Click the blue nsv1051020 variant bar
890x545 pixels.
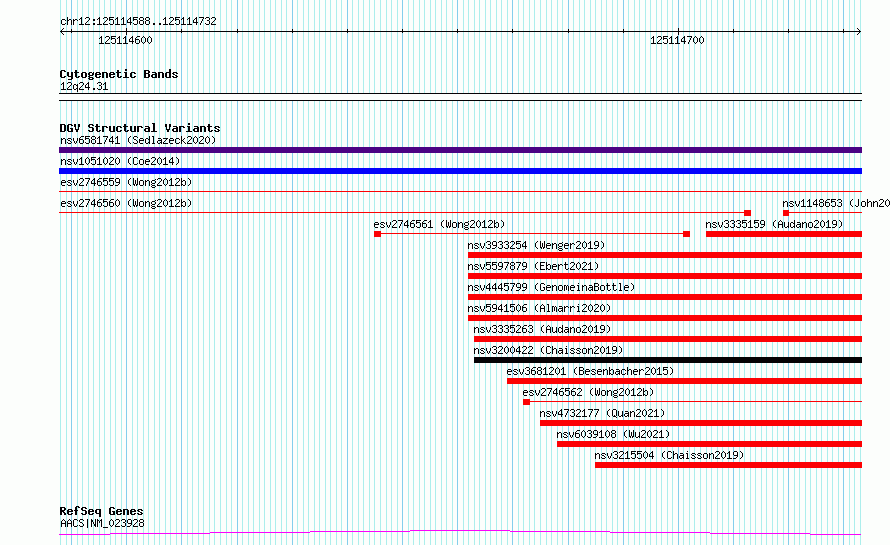(x=460, y=171)
